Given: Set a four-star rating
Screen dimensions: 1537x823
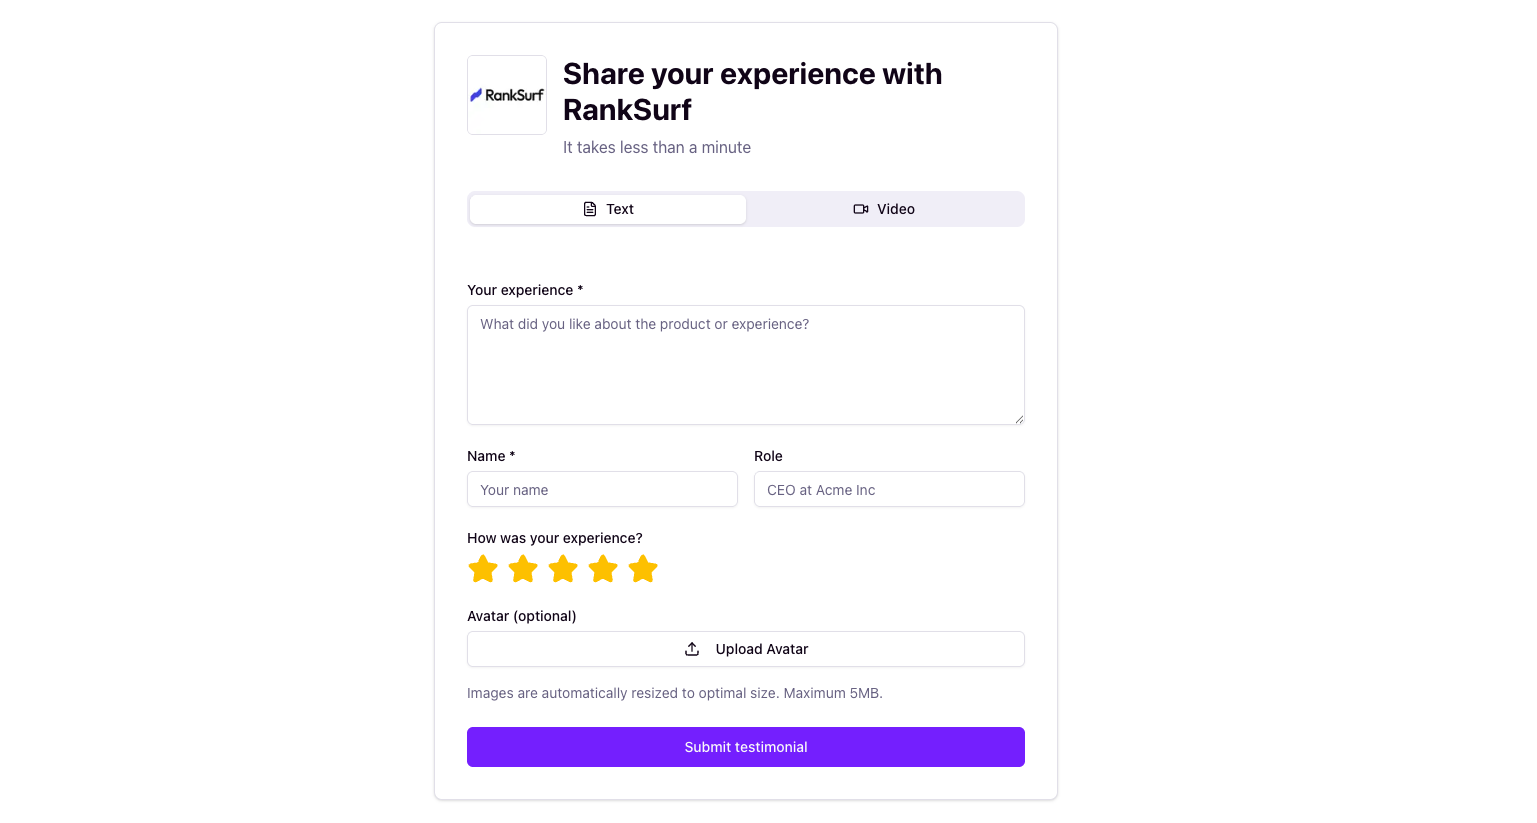Looking at the screenshot, I should click(x=603, y=568).
